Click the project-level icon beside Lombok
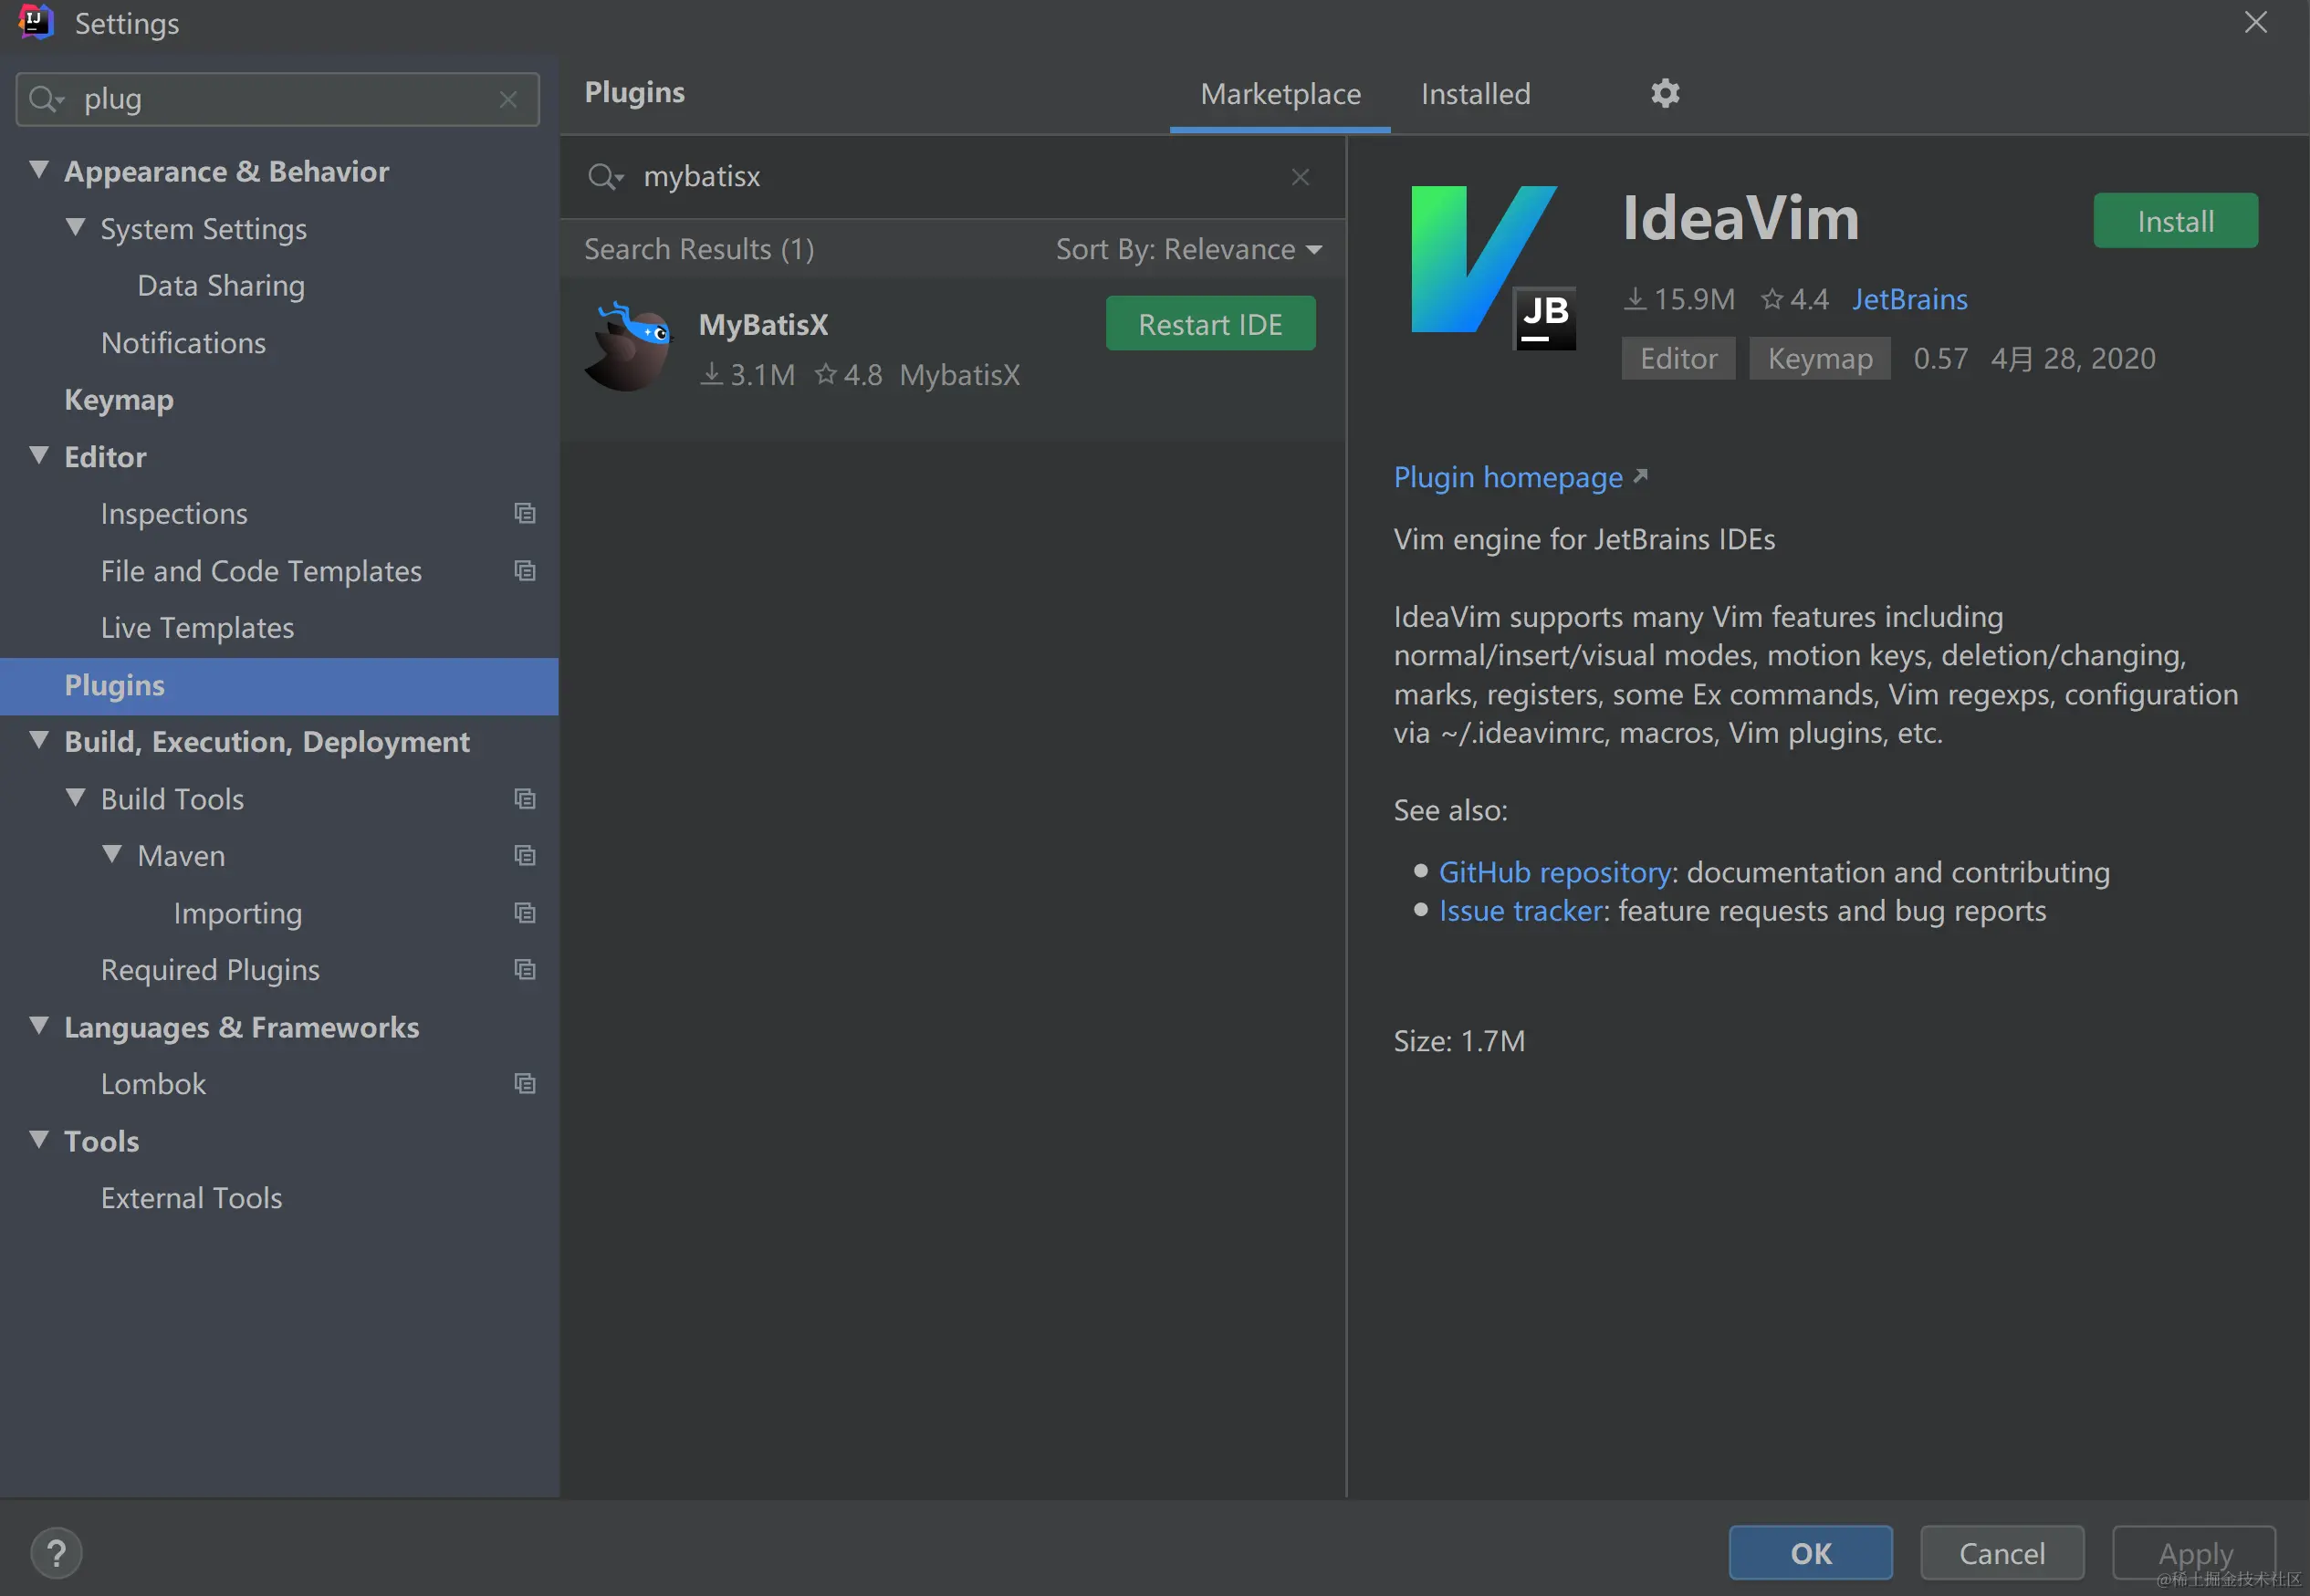Image resolution: width=2310 pixels, height=1596 pixels. pos(525,1084)
